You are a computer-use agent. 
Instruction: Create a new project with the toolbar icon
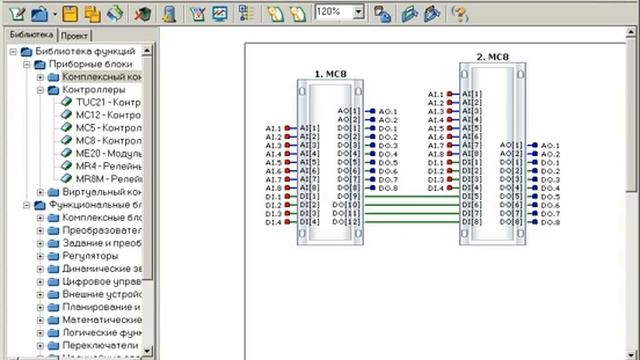click(17, 14)
